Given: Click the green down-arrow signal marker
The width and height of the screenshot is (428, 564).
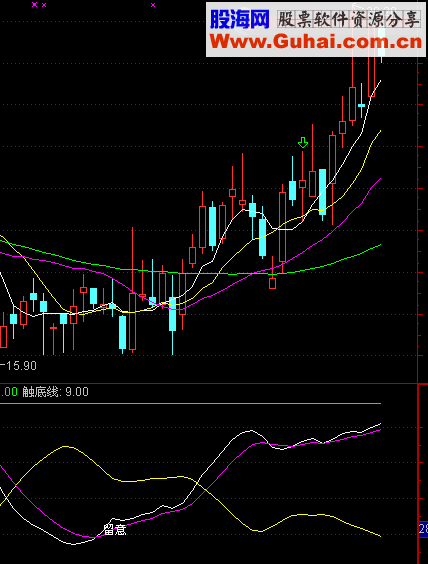Looking at the screenshot, I should click(303, 142).
